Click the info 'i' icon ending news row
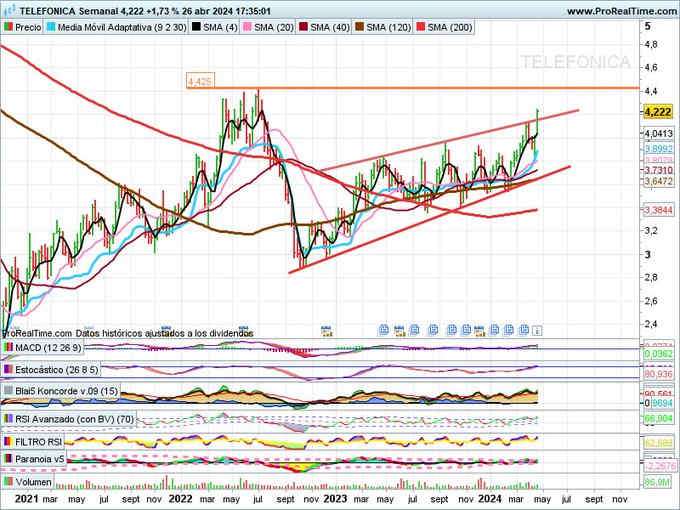 (537, 331)
